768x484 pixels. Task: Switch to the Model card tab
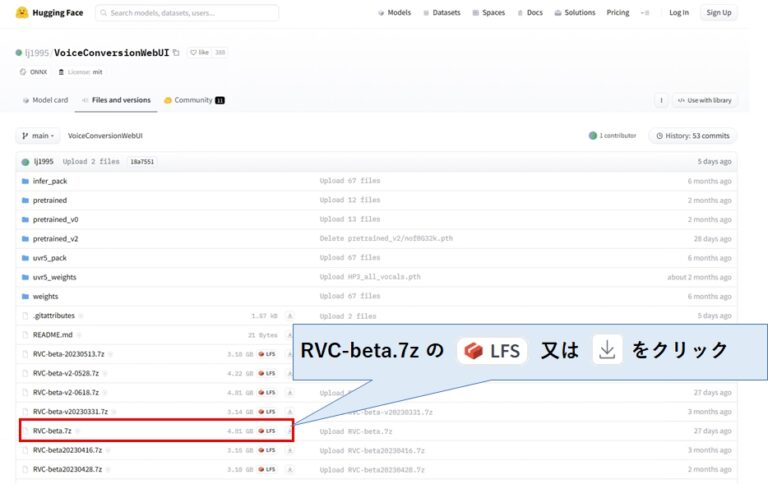45,100
